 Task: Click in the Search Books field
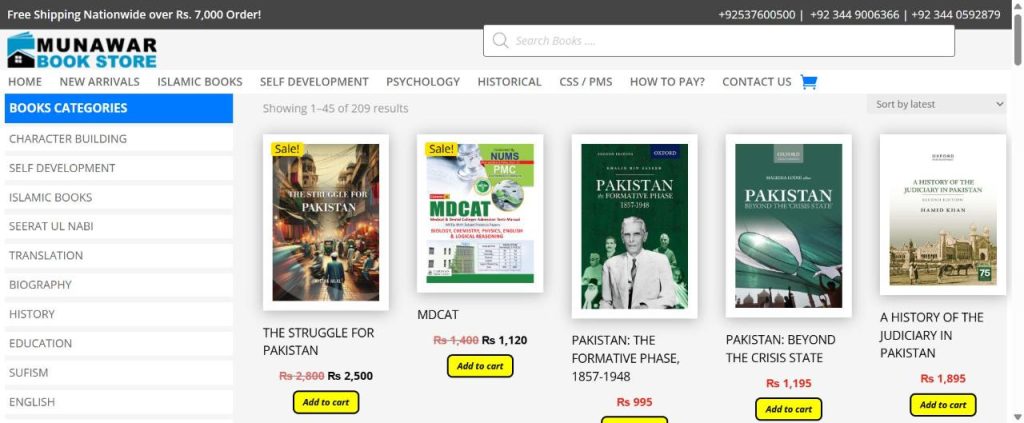[x=718, y=40]
